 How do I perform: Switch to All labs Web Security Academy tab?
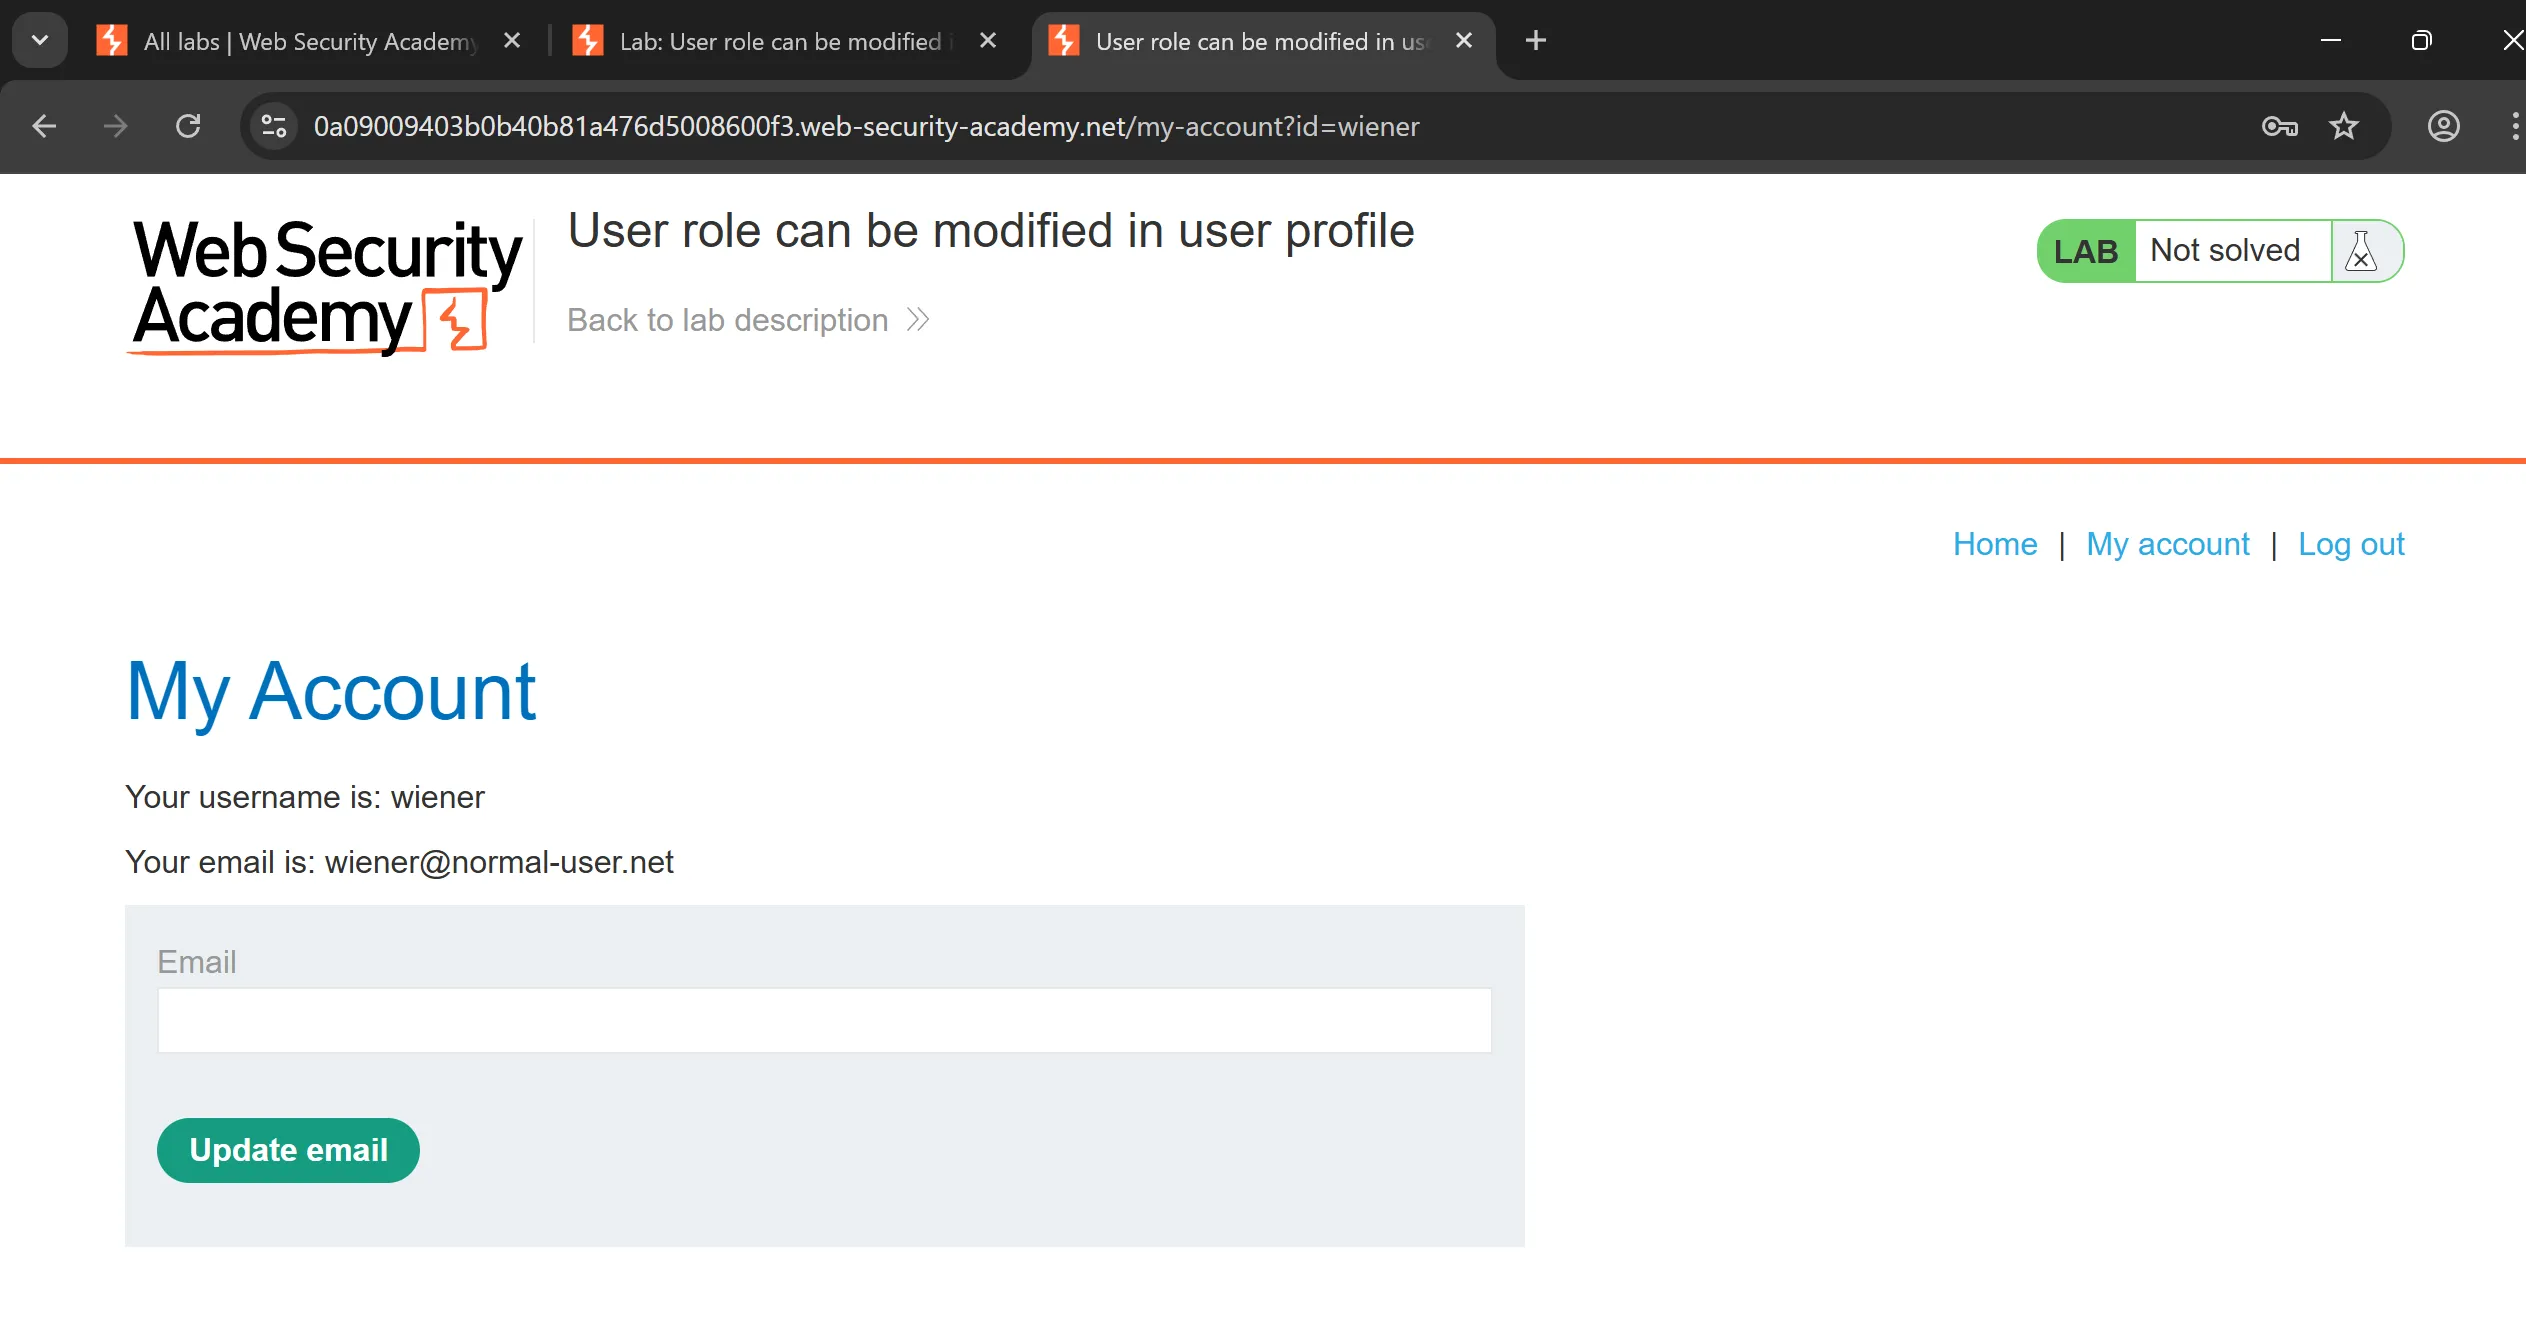point(300,41)
